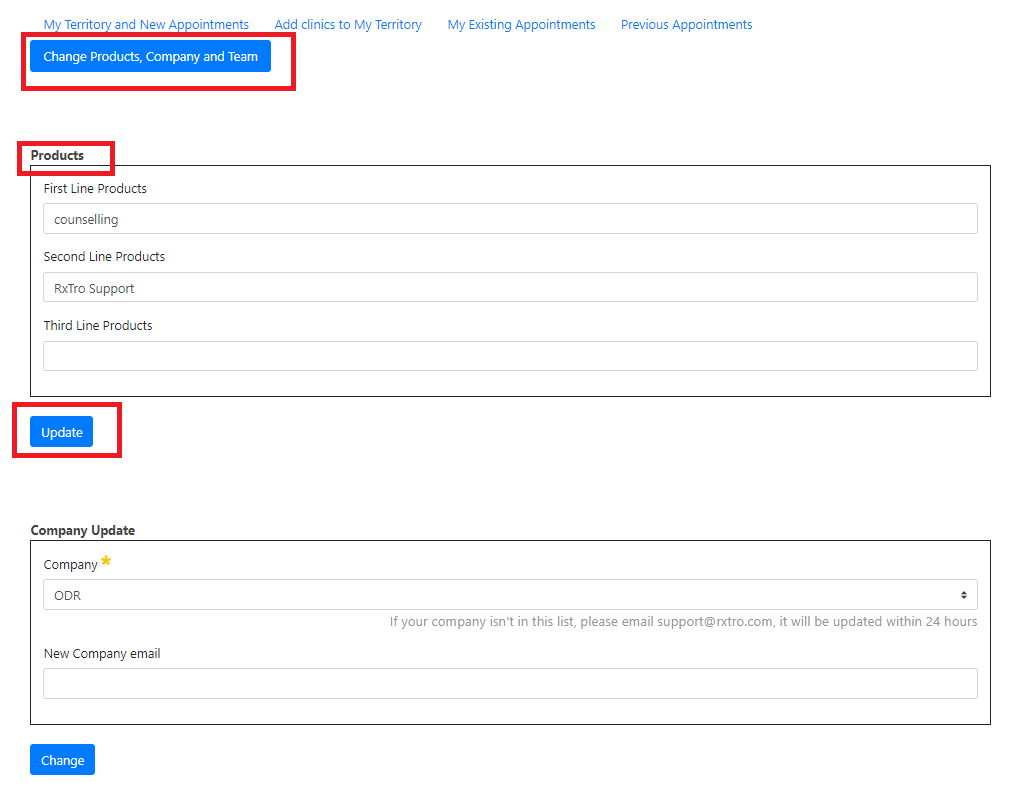Click the Company Update section label
This screenshot has width=1016, height=799.
(x=82, y=529)
